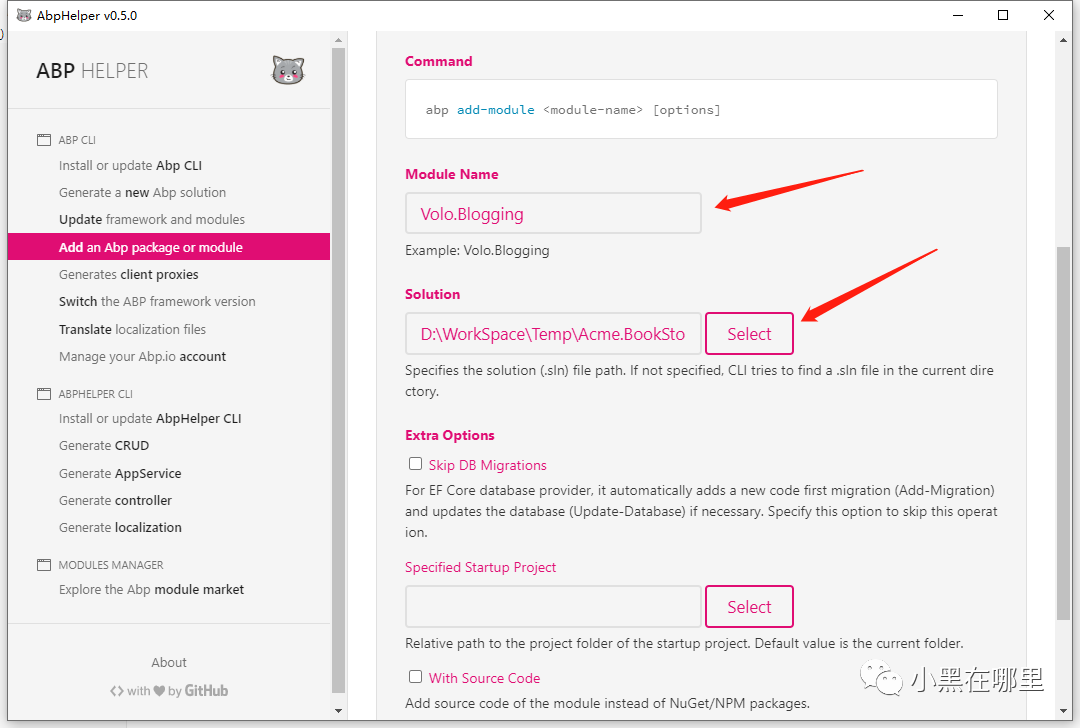Click the Extra Options heading
Viewport: 1080px width, 728px height.
(x=450, y=435)
